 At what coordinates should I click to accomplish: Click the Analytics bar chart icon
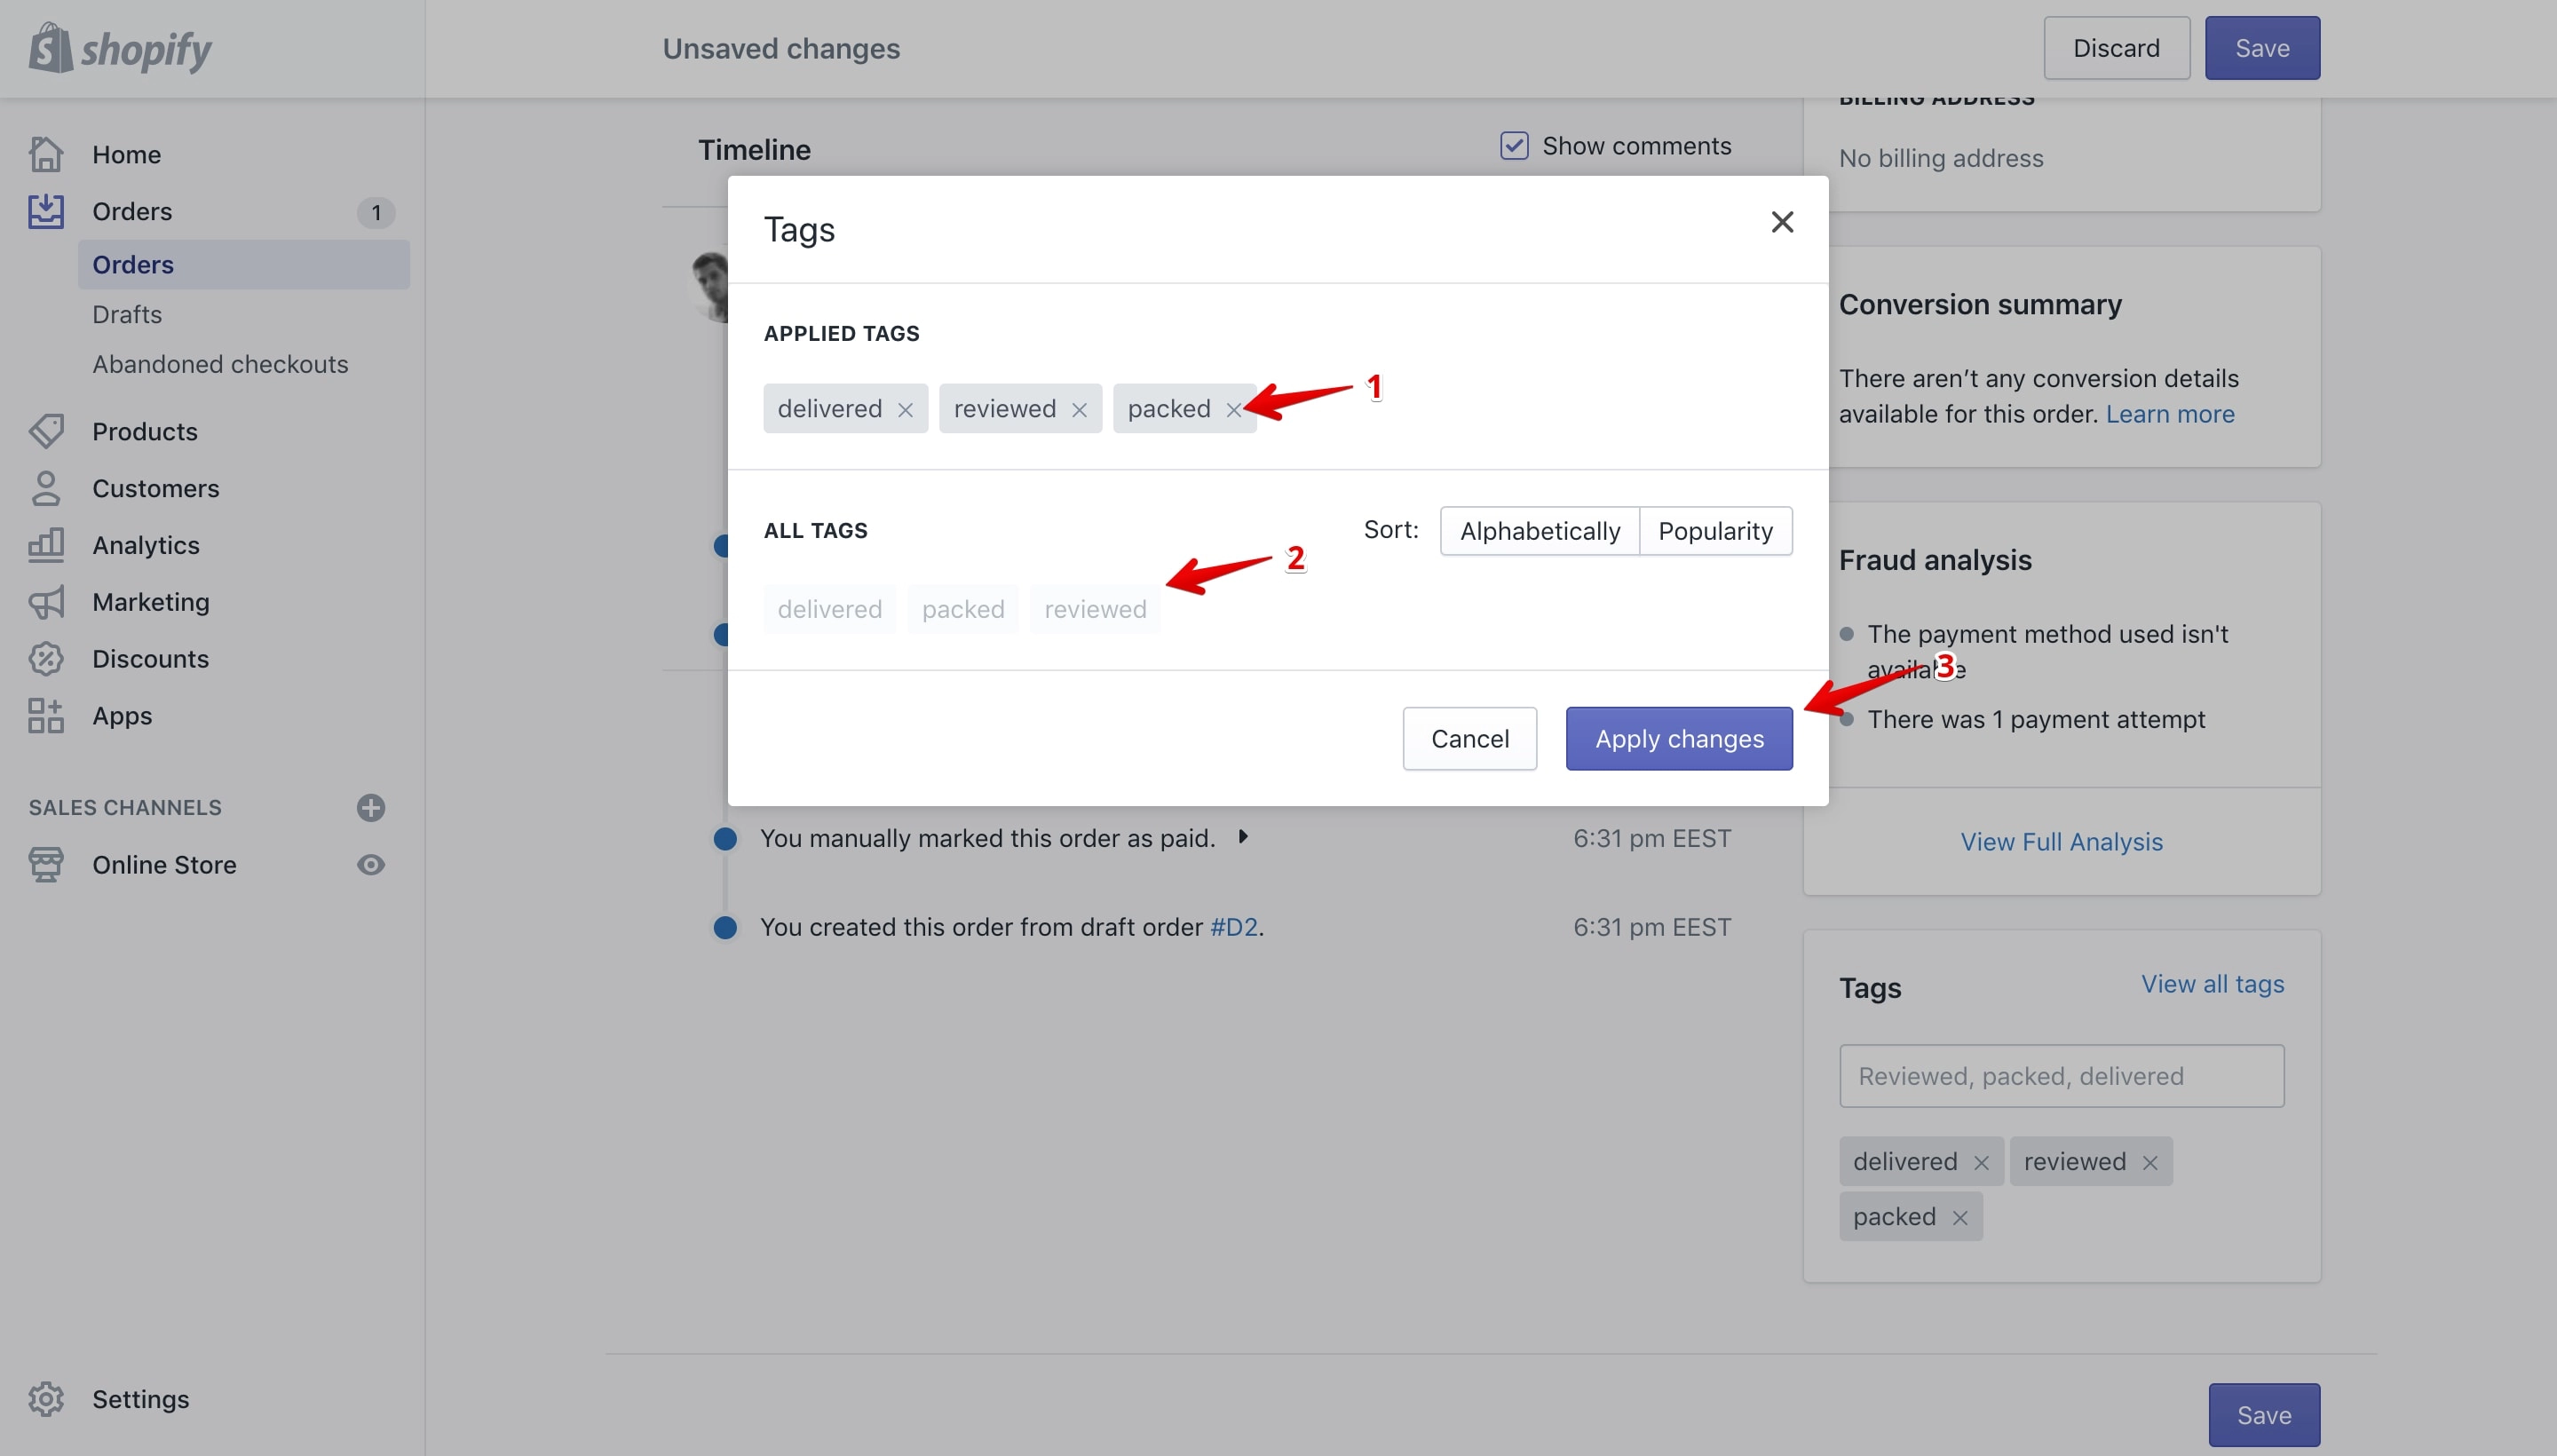pos(46,545)
